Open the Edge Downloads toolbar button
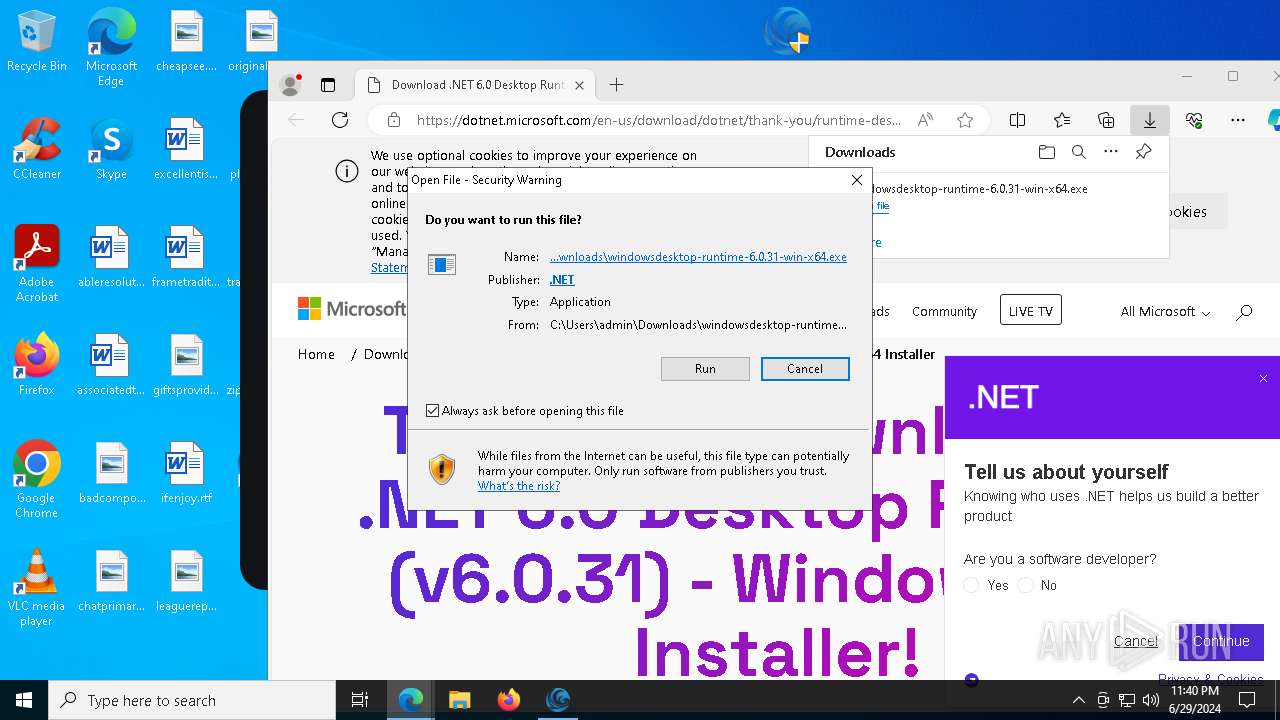Viewport: 1280px width, 720px height. click(1150, 120)
